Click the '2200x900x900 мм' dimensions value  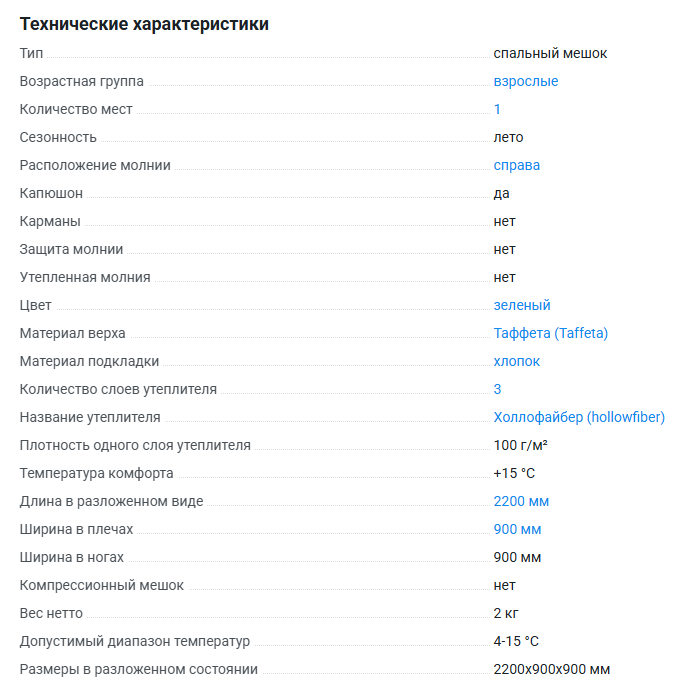pos(551,669)
